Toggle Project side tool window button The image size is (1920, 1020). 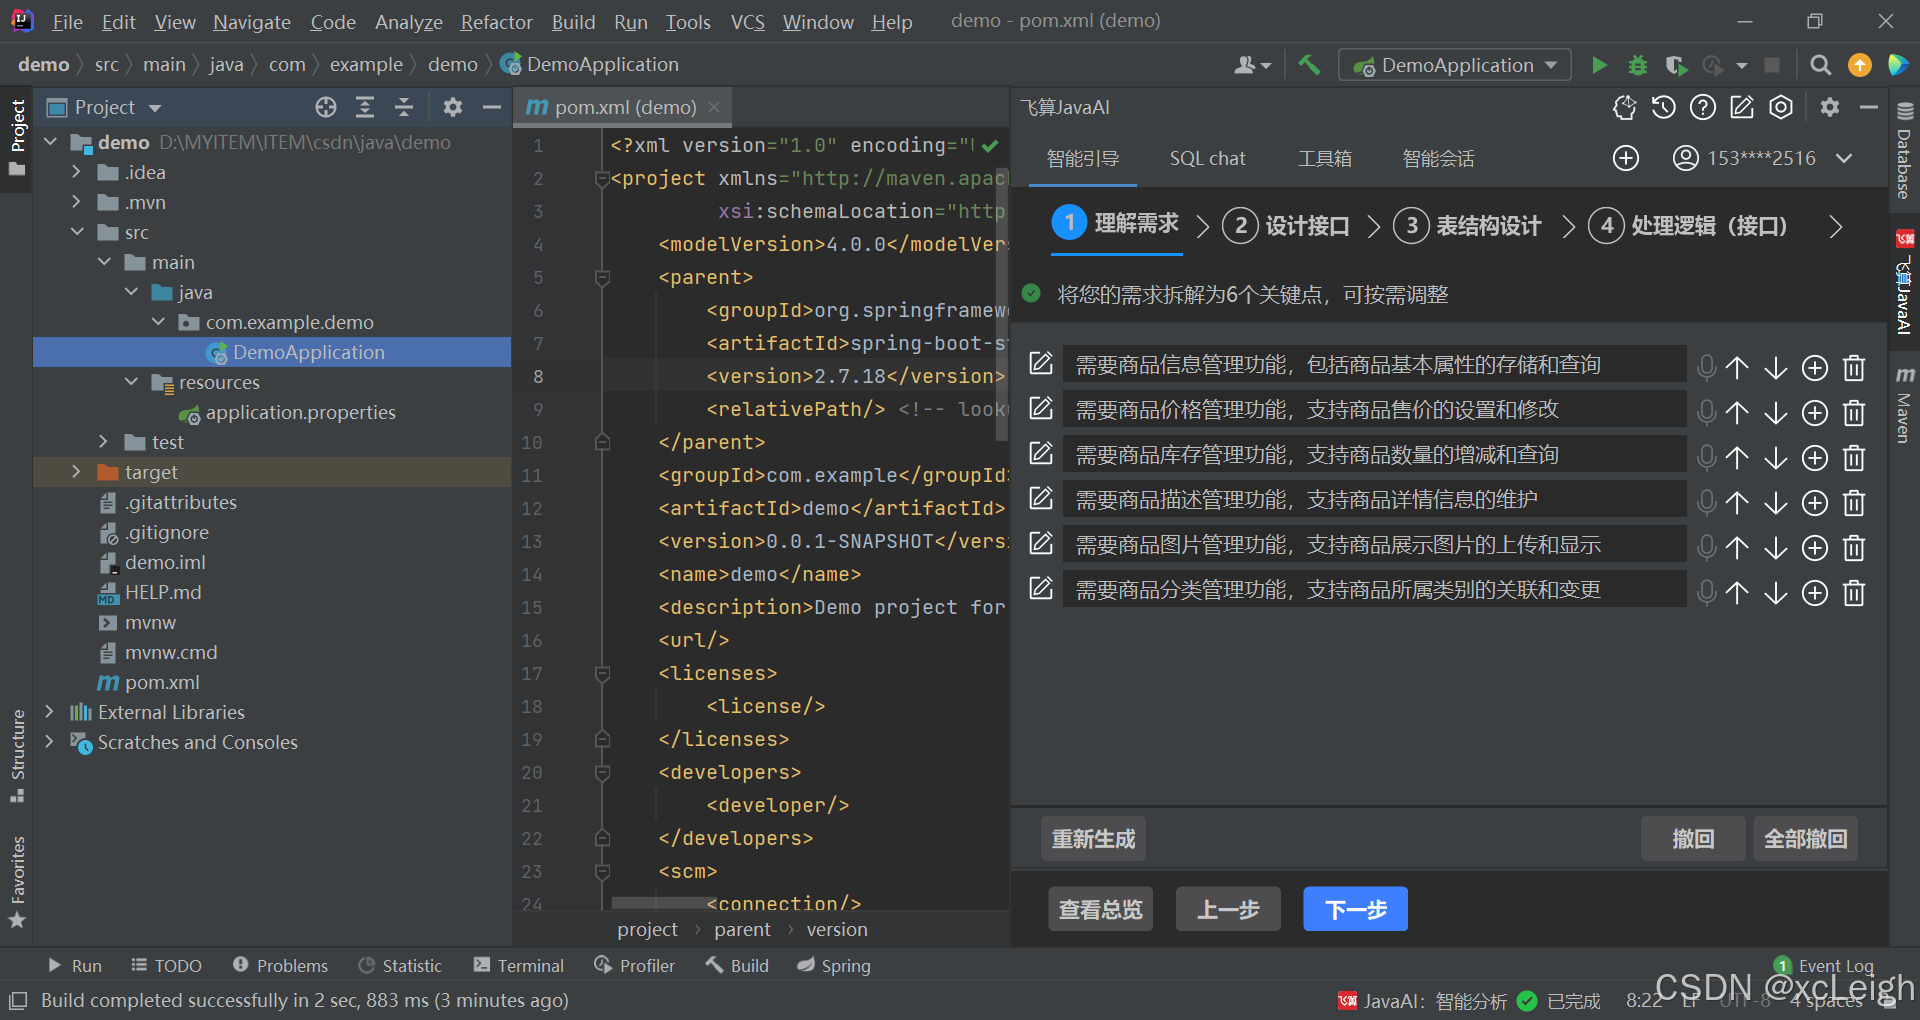[x=17, y=137]
